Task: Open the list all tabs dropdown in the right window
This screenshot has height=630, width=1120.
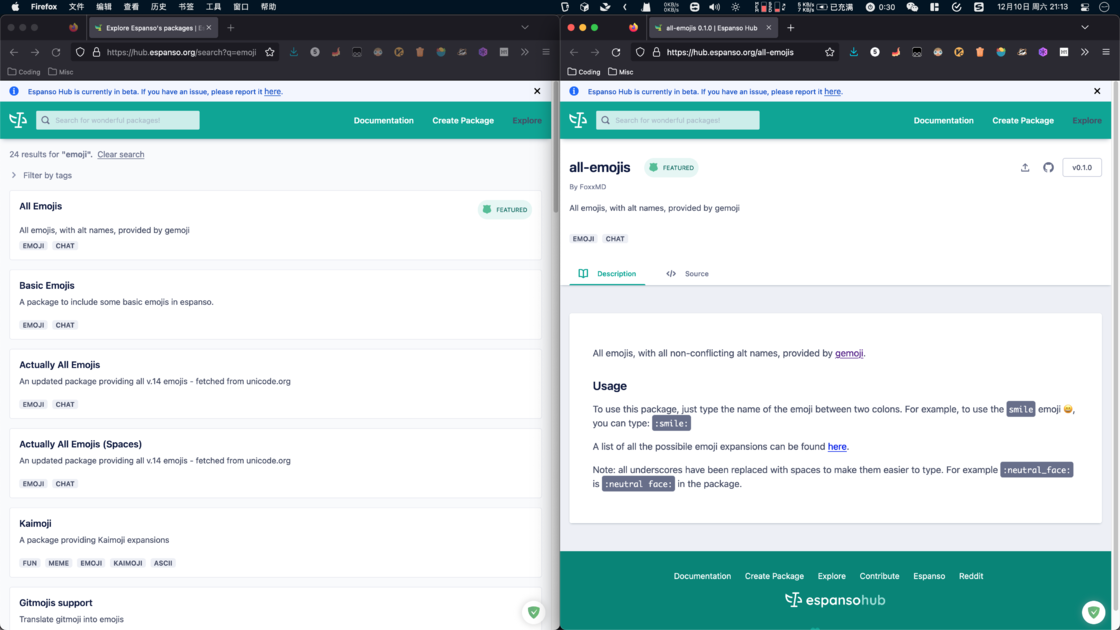Action: (x=1085, y=28)
